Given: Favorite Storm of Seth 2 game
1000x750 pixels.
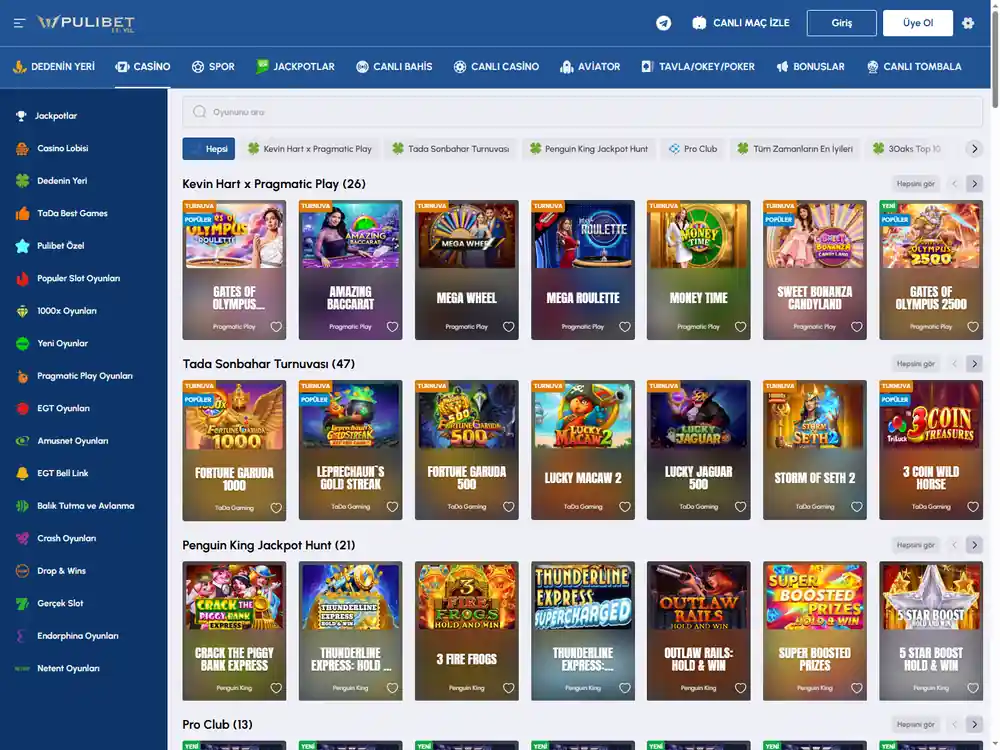Looking at the screenshot, I should [x=857, y=507].
